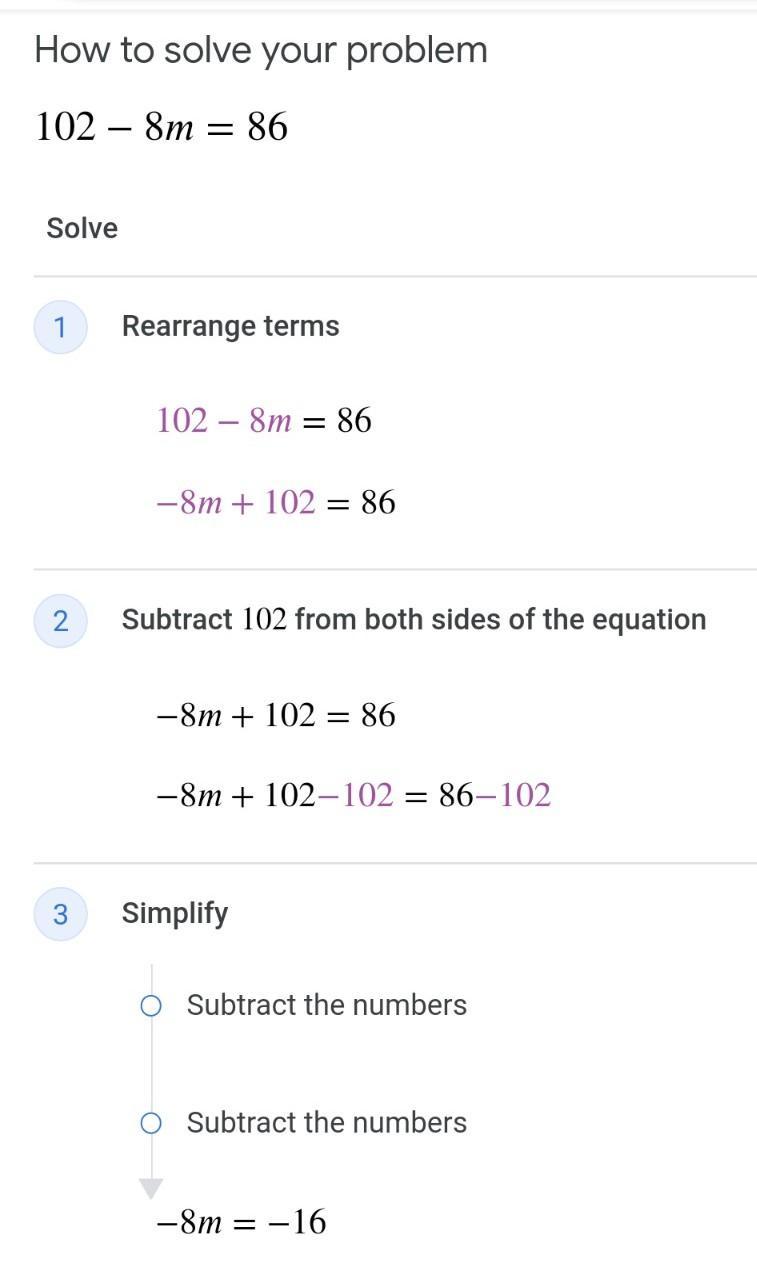Screen dimensions: 757x1284
Task: Click the downward arrow above -8m = -16
Action: coord(151,1188)
